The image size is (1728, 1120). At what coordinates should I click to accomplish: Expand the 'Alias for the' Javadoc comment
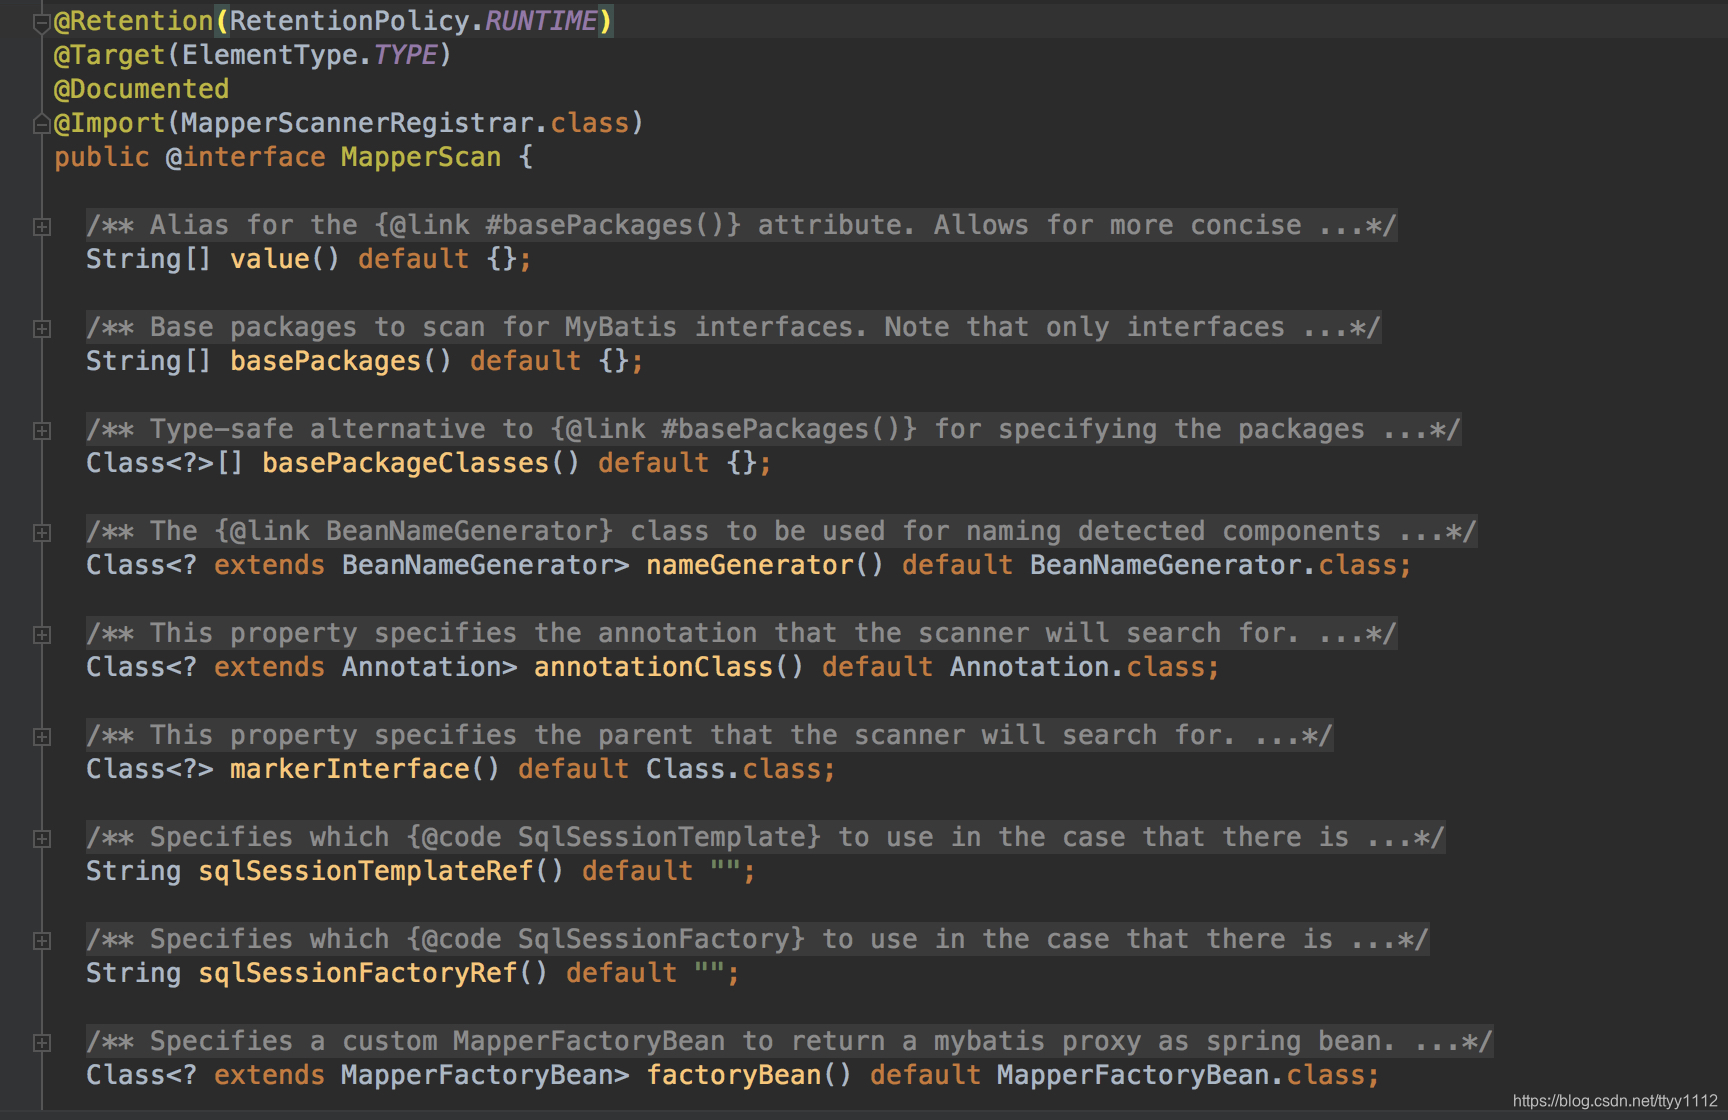[x=42, y=227]
